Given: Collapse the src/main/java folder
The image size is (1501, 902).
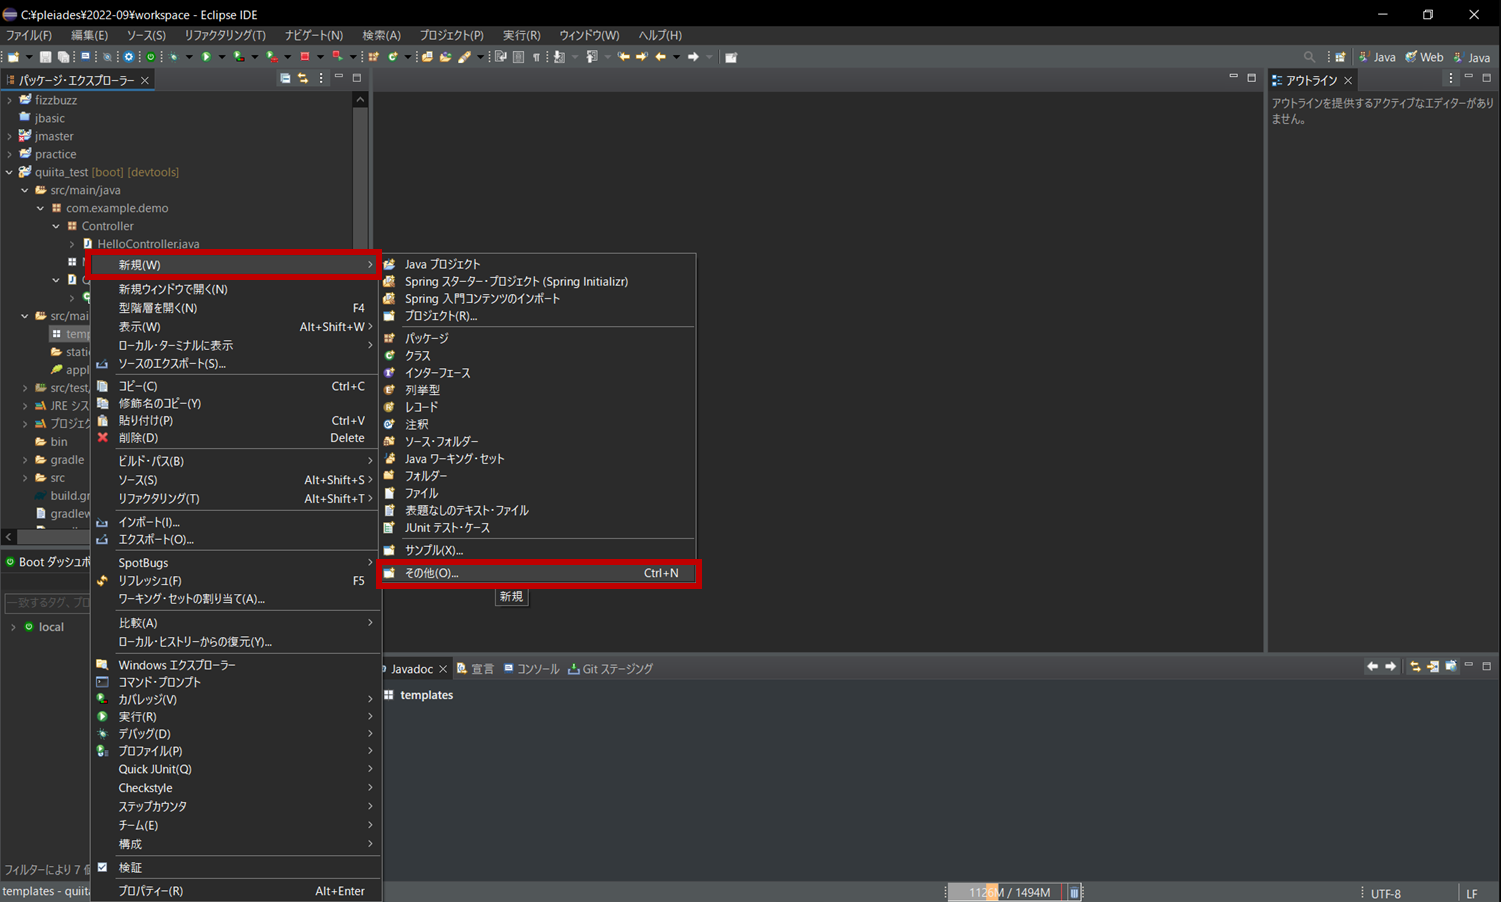Looking at the screenshot, I should [x=25, y=190].
